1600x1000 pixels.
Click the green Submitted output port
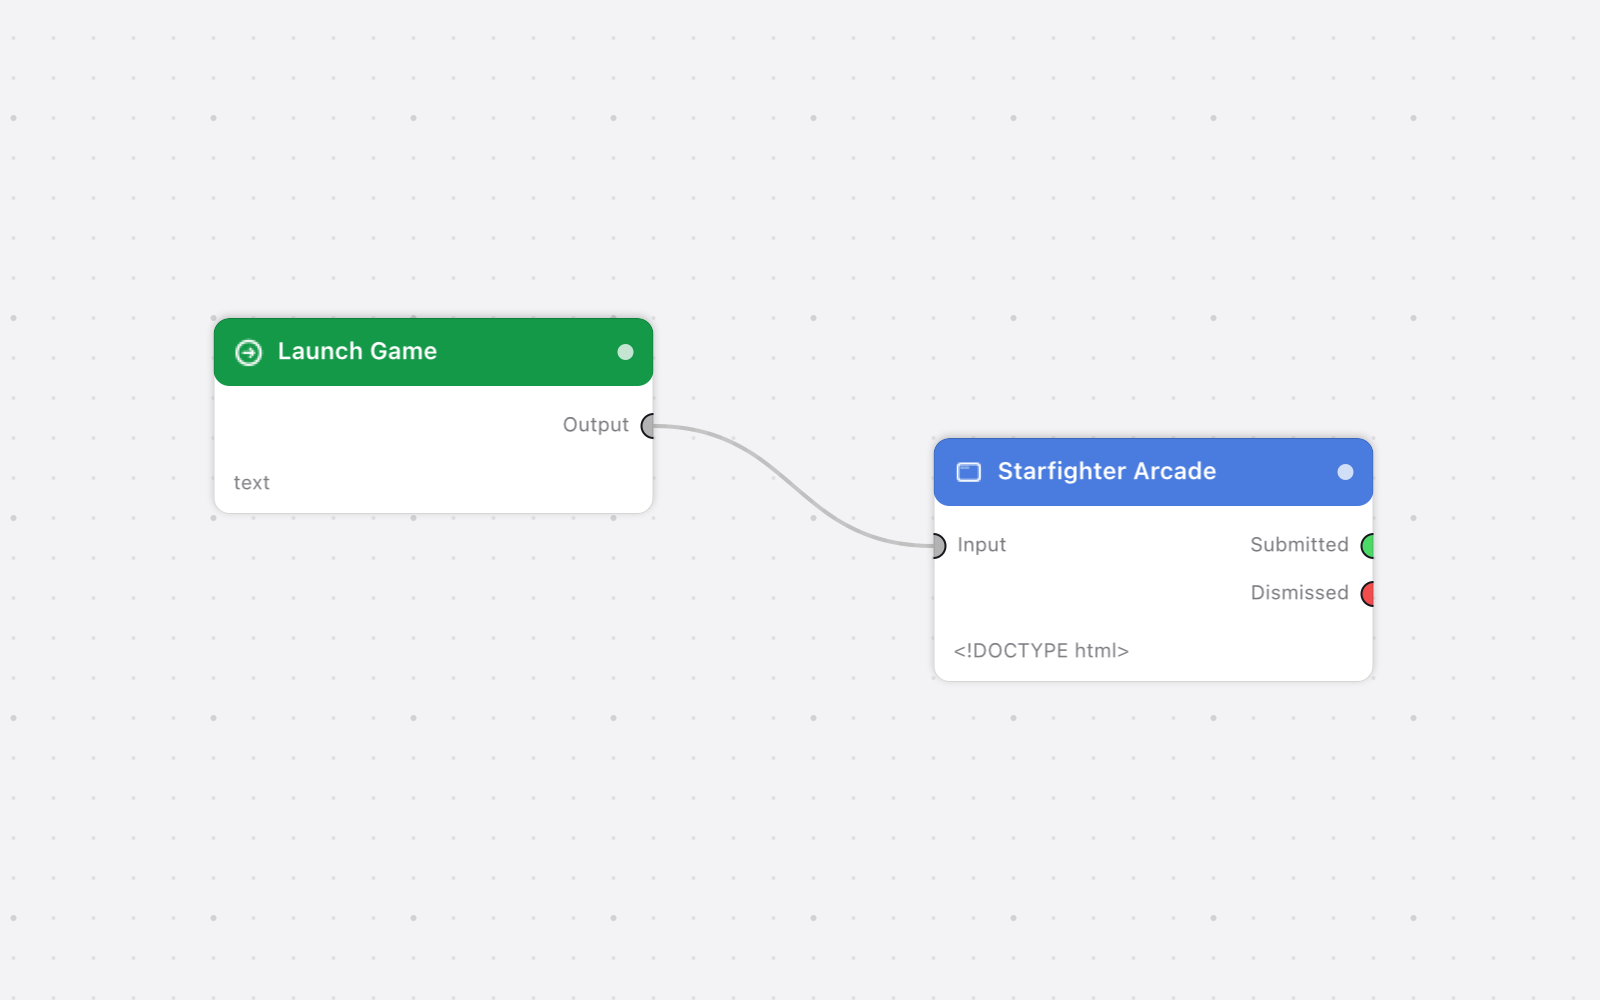pyautogui.click(x=1368, y=546)
